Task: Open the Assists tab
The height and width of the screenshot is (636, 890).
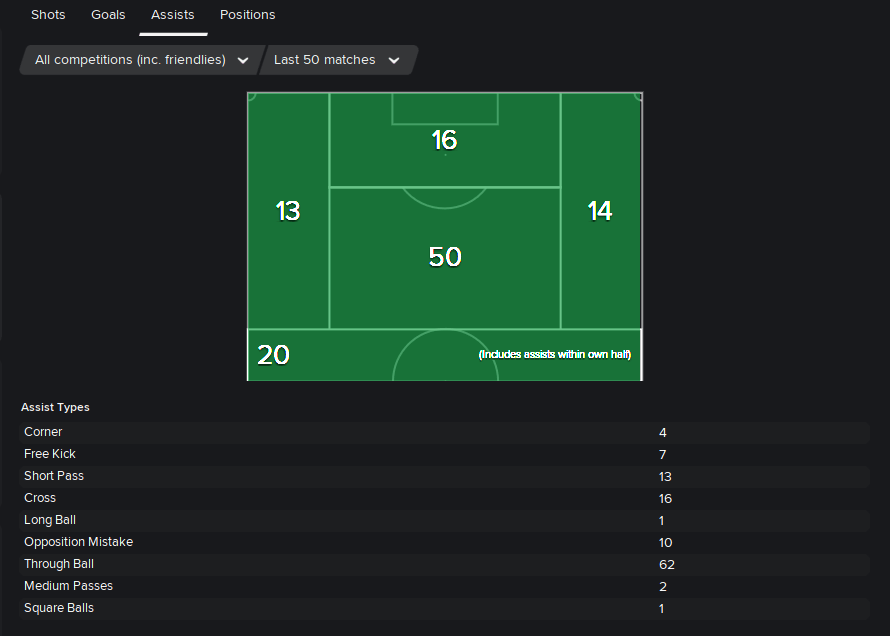Action: pyautogui.click(x=172, y=14)
